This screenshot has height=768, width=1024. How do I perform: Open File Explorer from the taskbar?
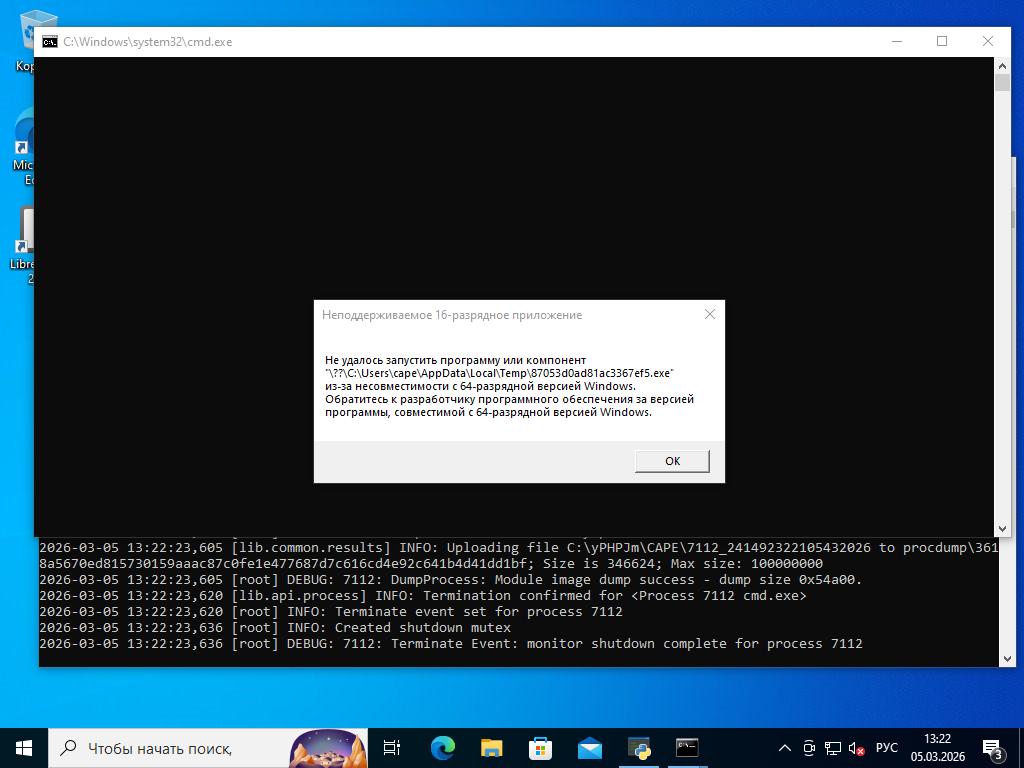[x=491, y=747]
